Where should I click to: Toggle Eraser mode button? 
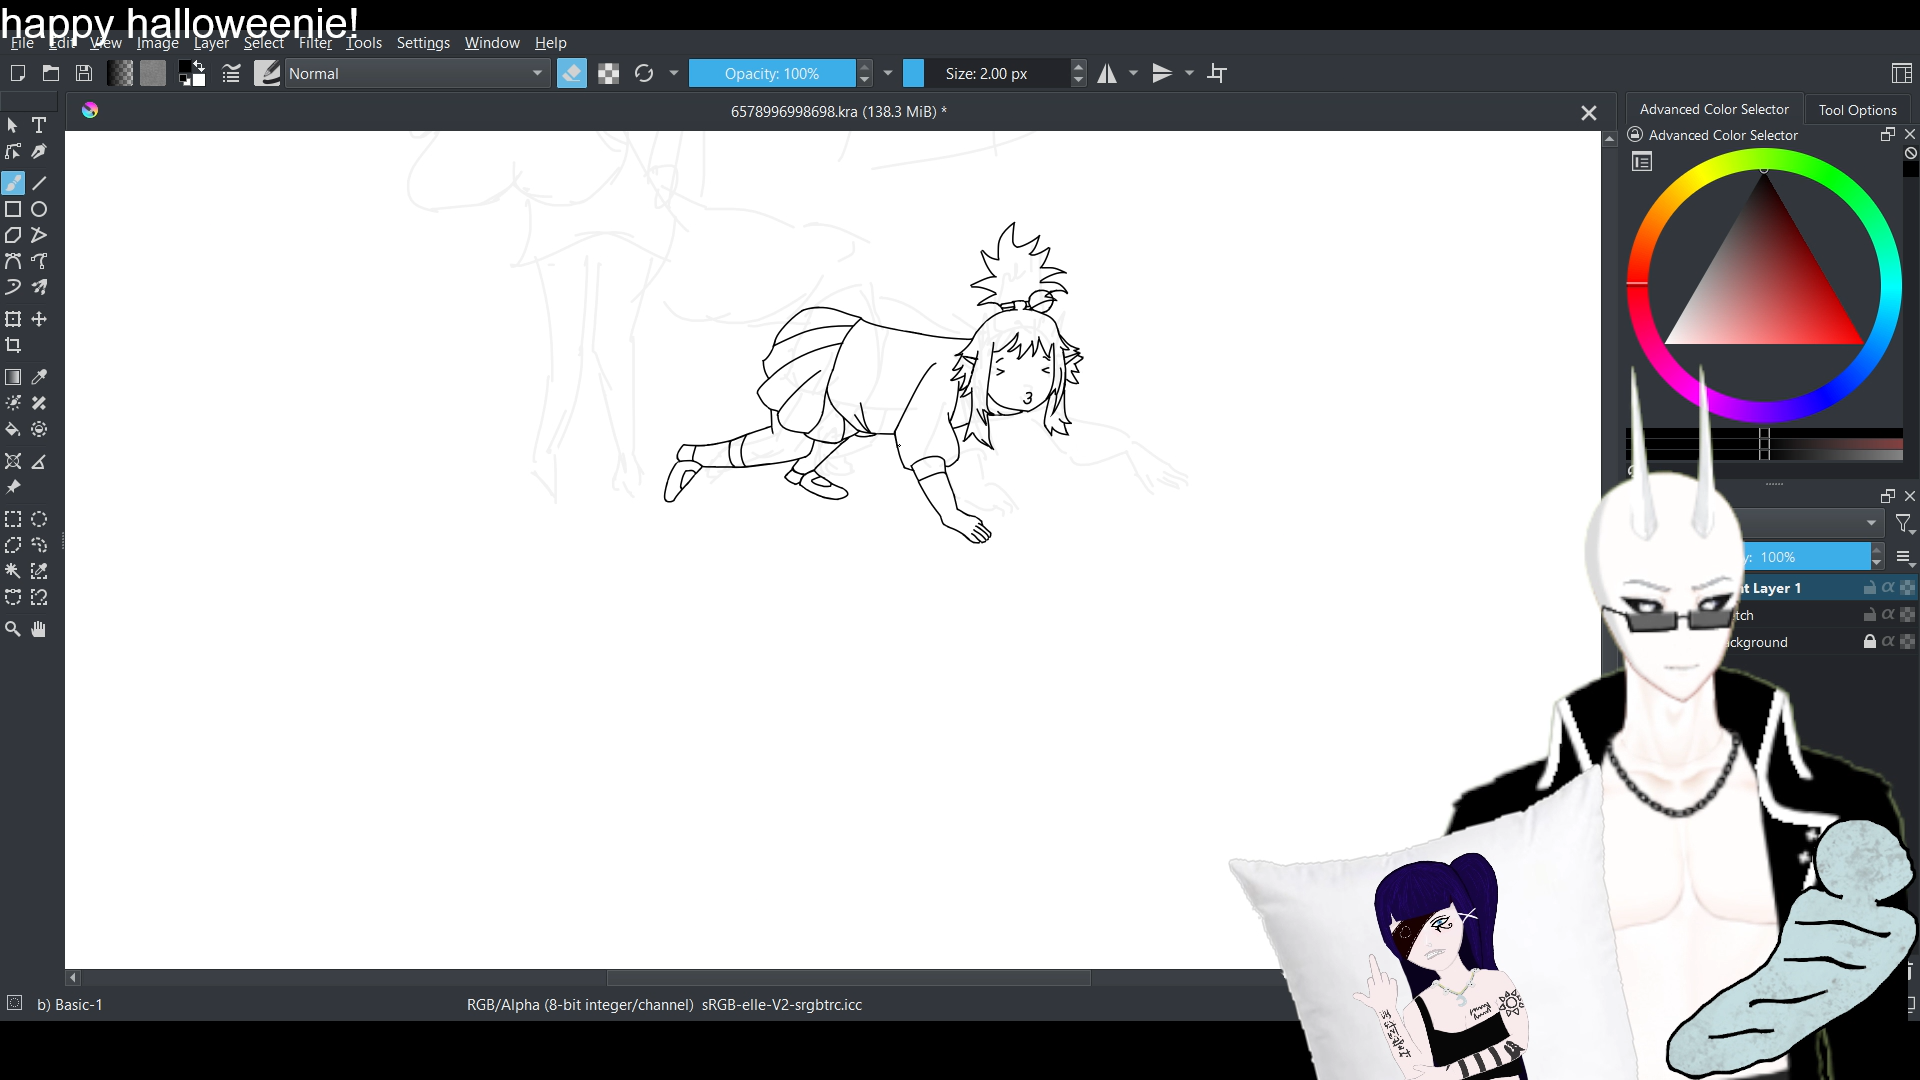pos(571,73)
